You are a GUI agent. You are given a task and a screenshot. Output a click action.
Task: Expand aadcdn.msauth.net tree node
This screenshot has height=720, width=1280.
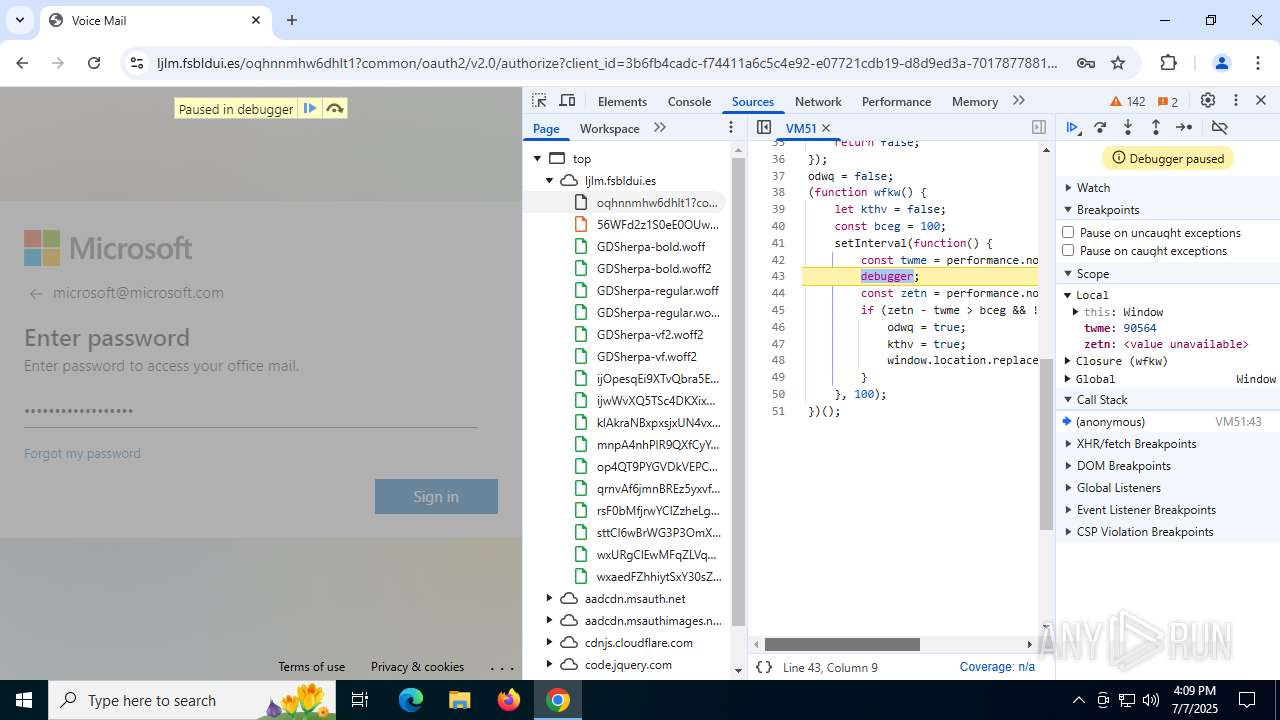(x=548, y=598)
